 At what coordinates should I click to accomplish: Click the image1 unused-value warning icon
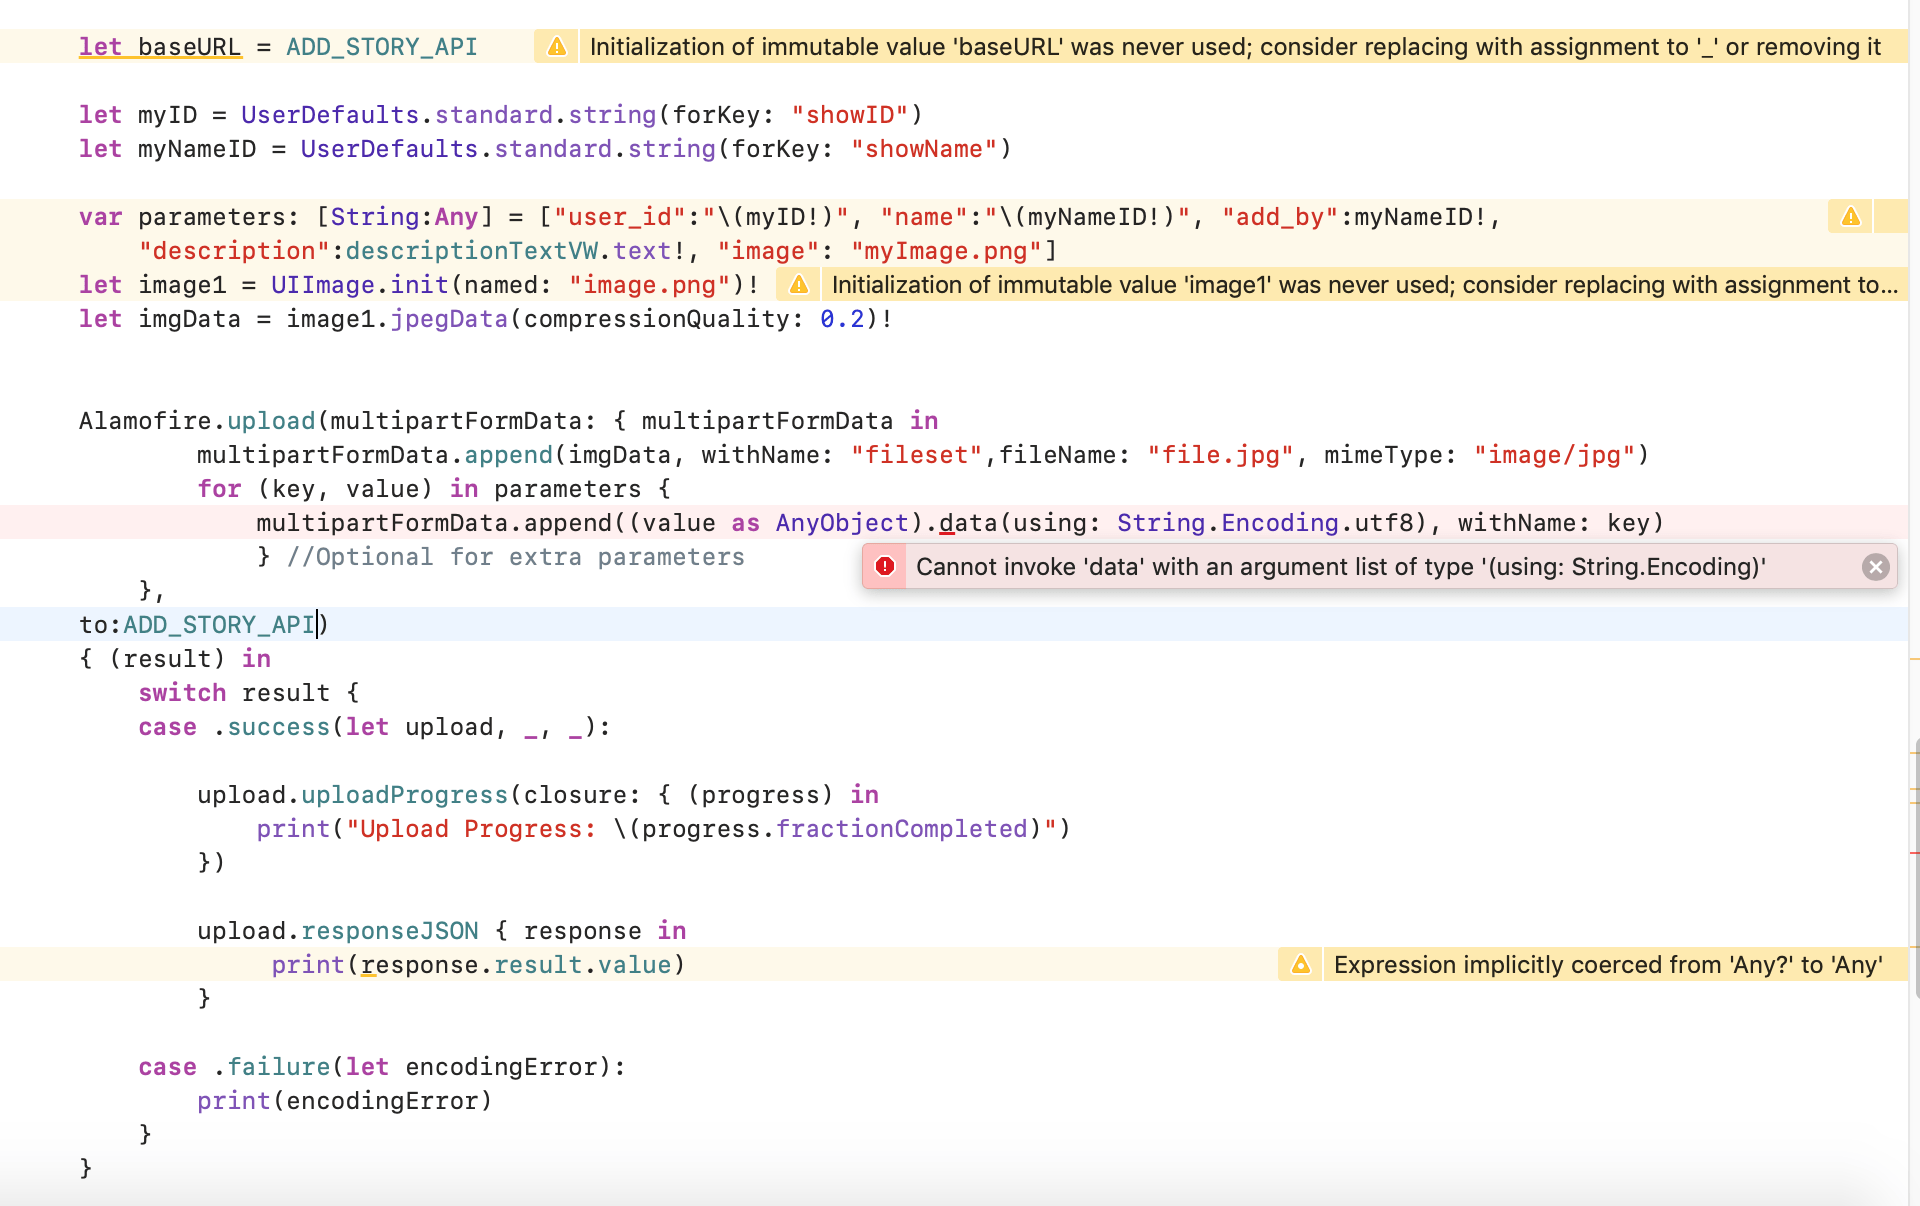coord(799,285)
